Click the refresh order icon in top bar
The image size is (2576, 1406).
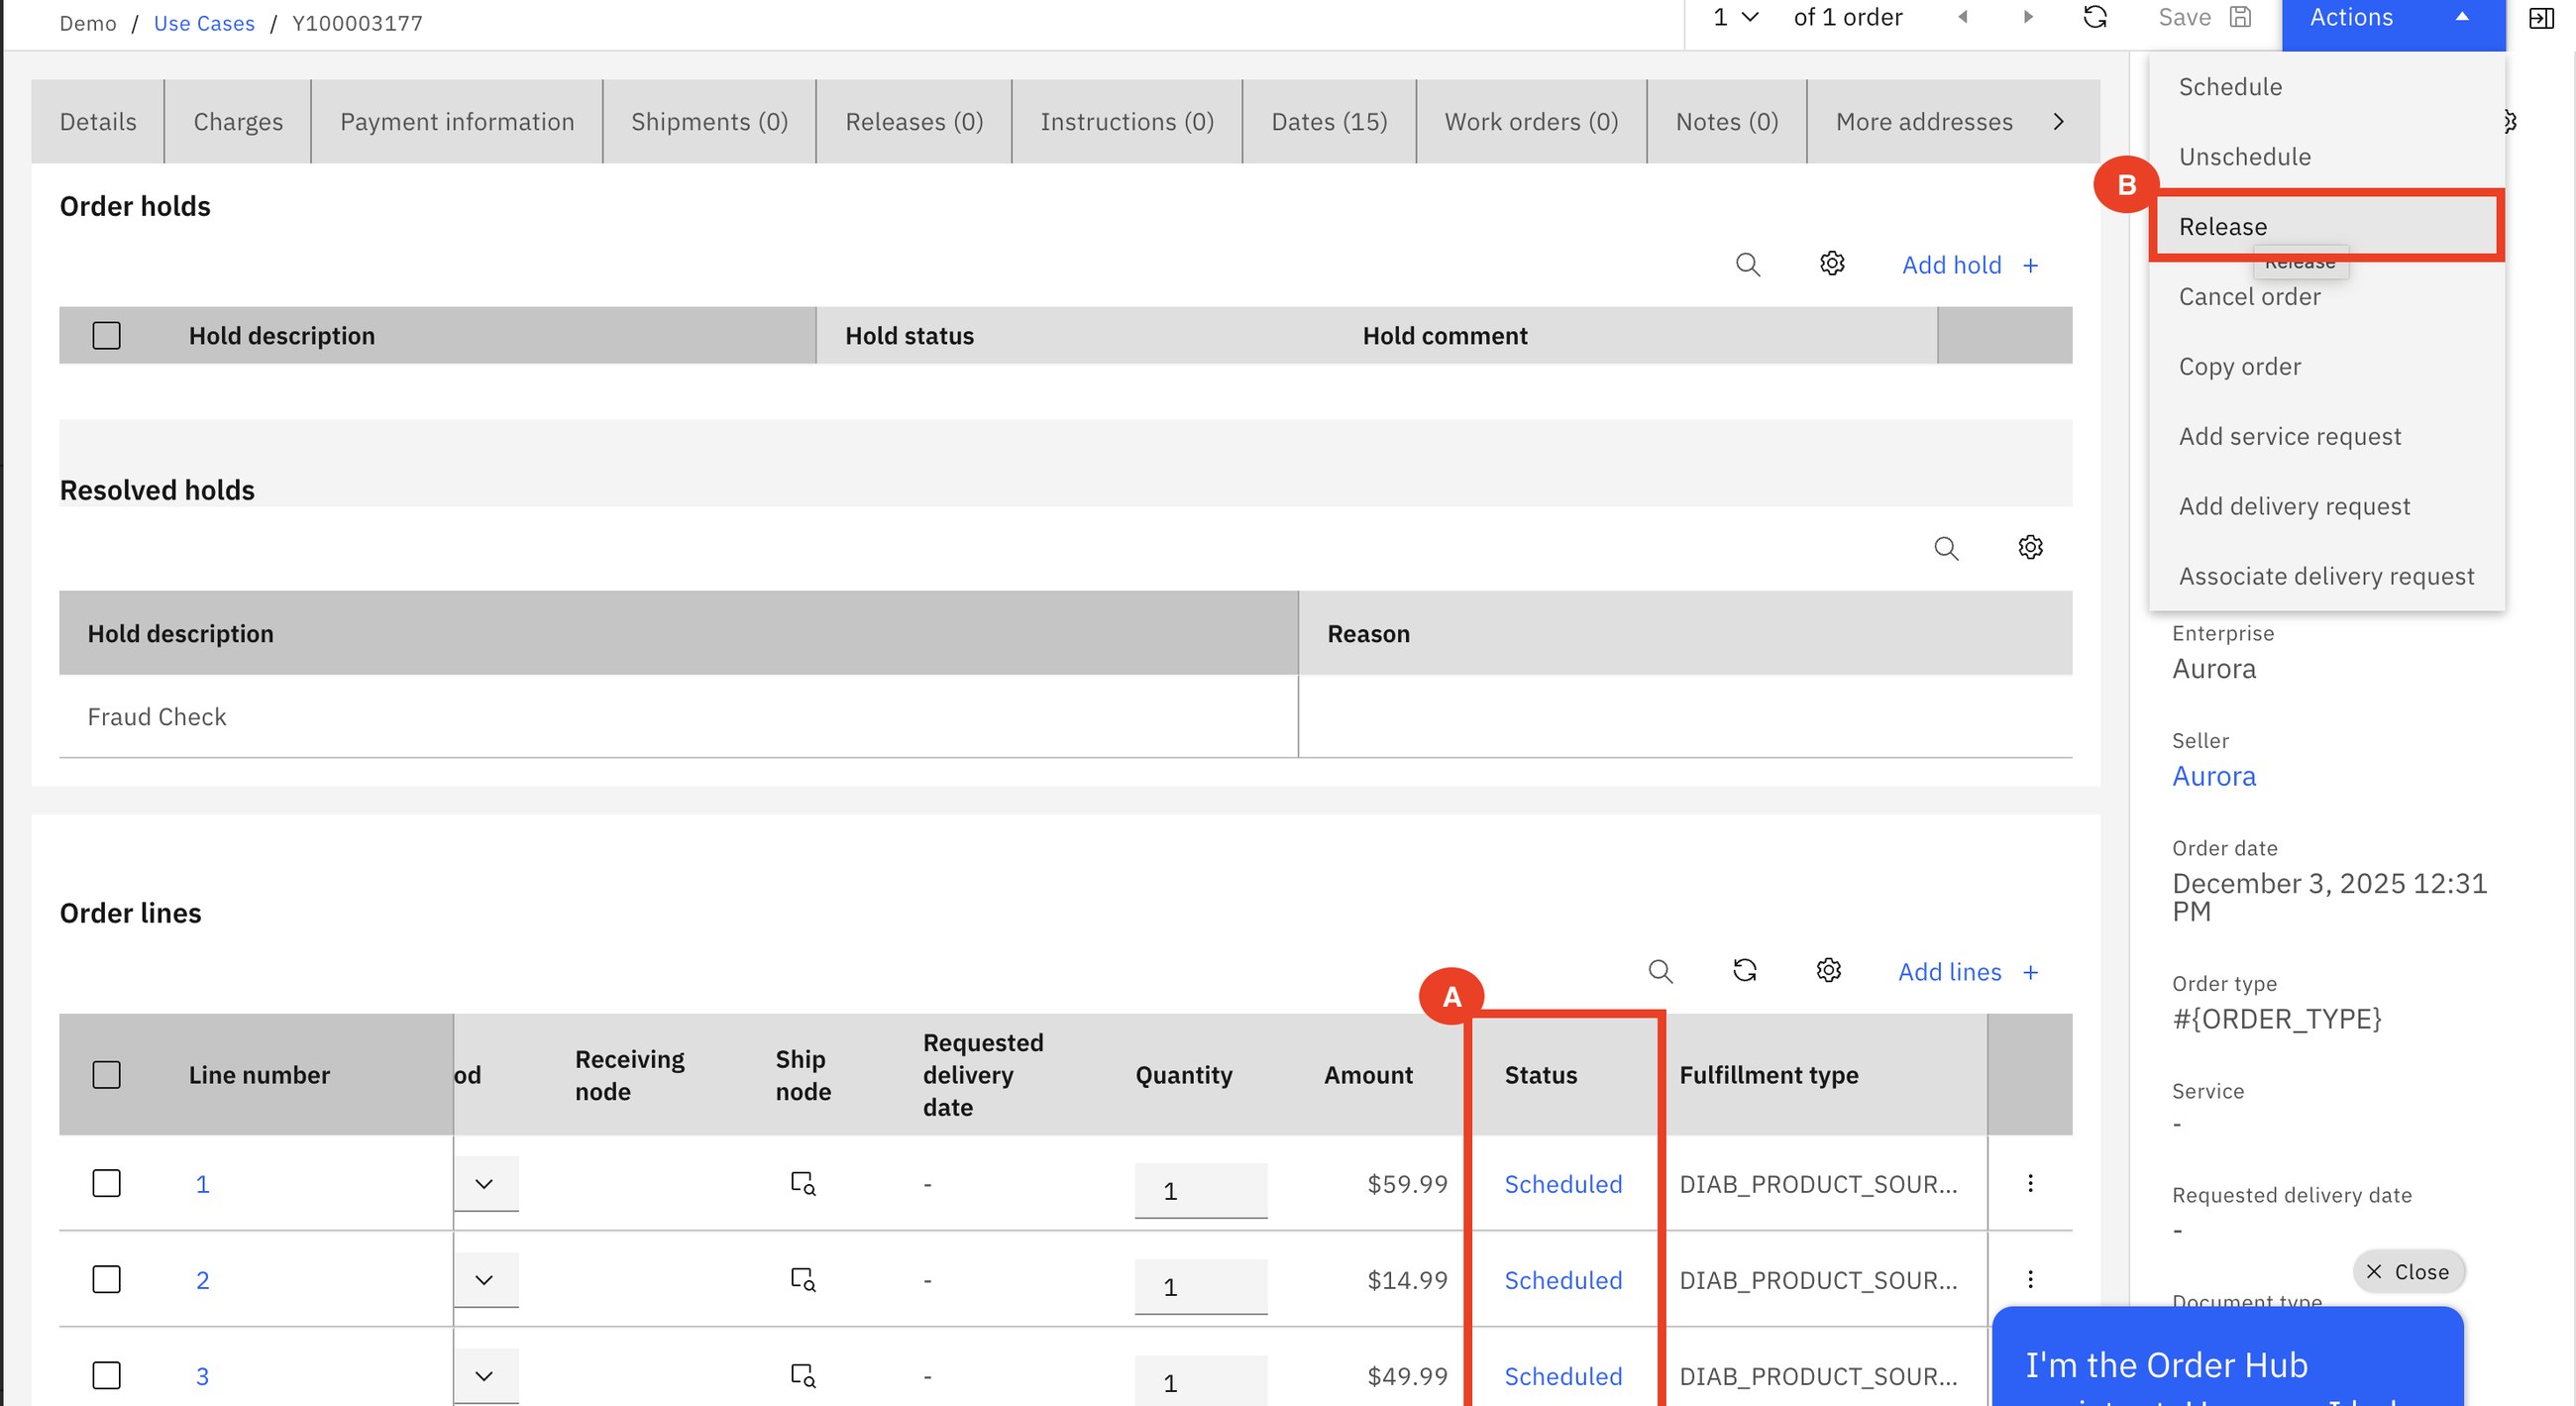pos(2095,17)
